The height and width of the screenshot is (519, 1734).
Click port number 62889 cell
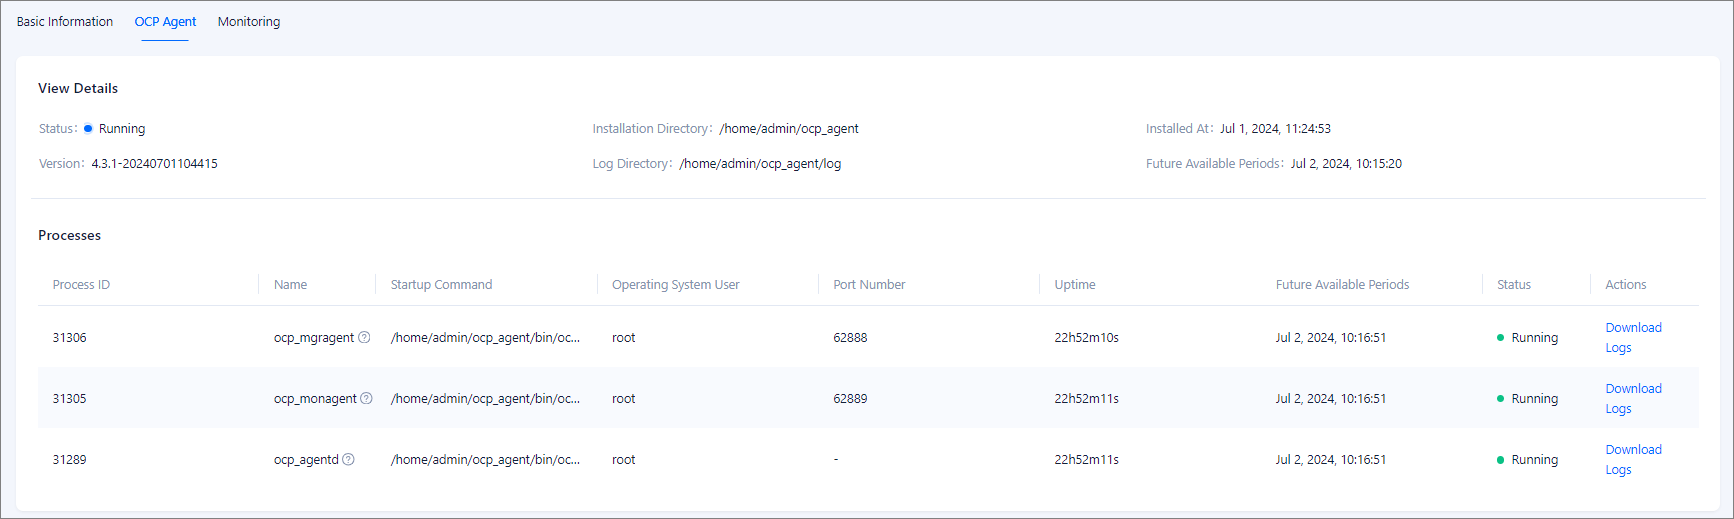click(x=850, y=399)
